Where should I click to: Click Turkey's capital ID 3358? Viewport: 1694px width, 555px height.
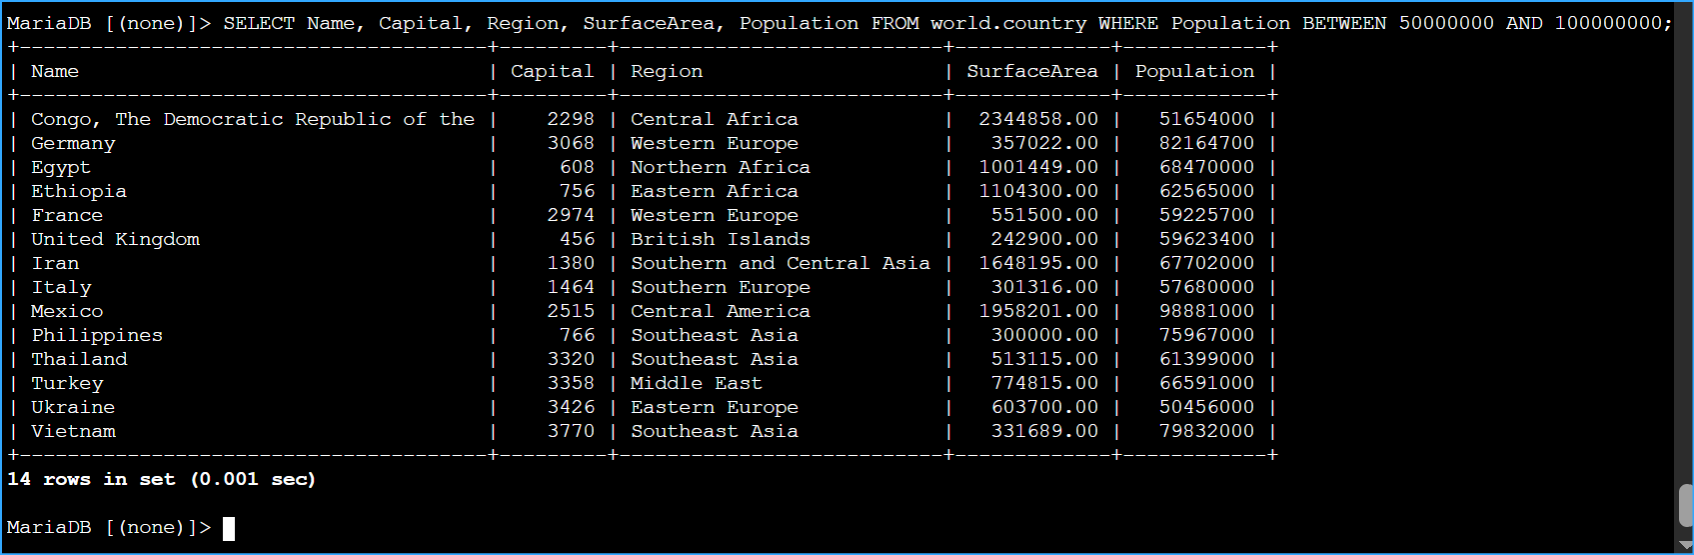[x=570, y=383]
